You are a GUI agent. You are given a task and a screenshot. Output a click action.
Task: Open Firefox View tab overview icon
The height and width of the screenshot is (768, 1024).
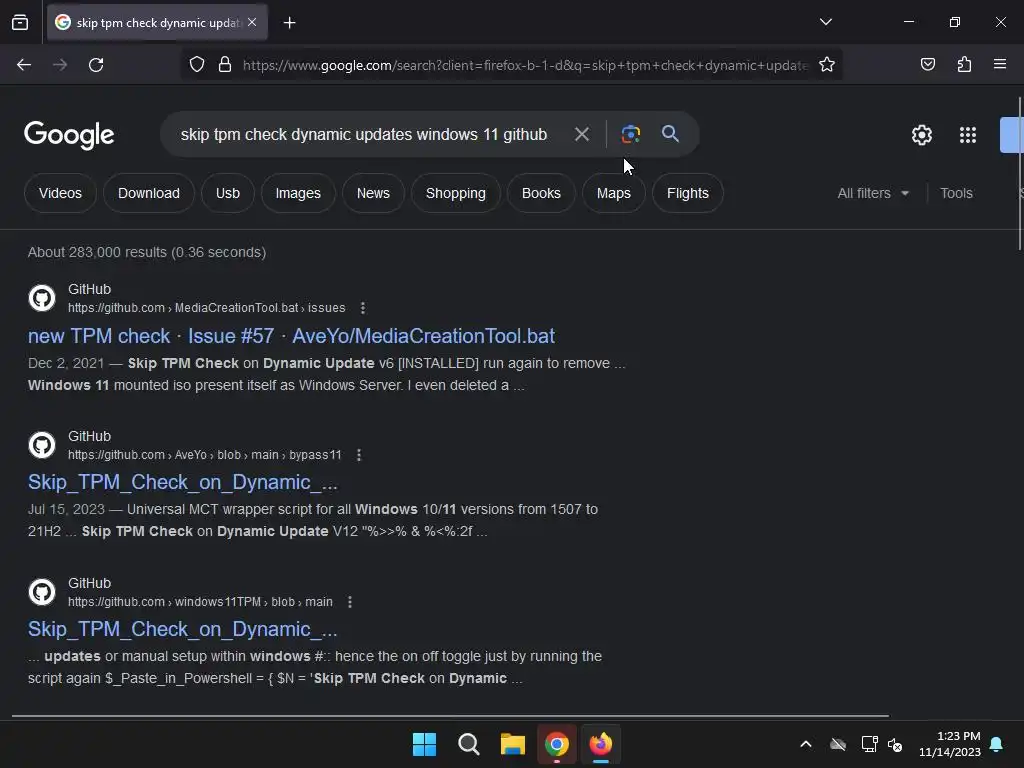point(20,23)
